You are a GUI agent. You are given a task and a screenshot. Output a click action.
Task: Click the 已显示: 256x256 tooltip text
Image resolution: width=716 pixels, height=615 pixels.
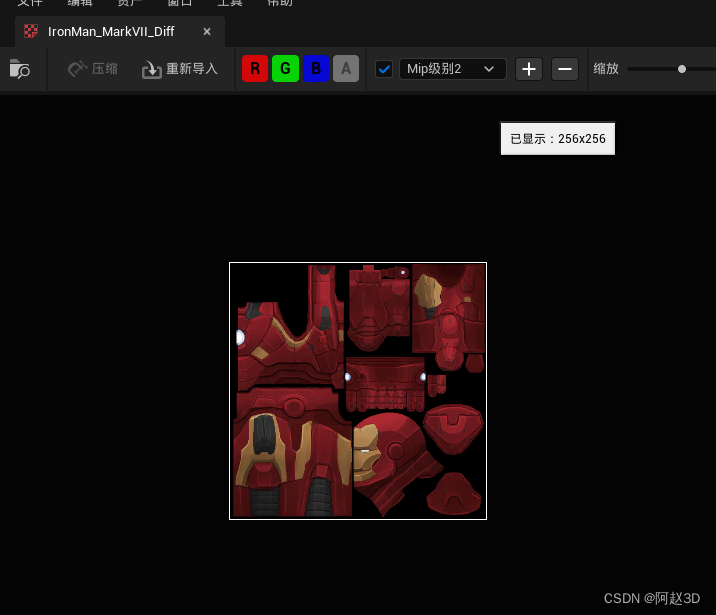pyautogui.click(x=558, y=139)
